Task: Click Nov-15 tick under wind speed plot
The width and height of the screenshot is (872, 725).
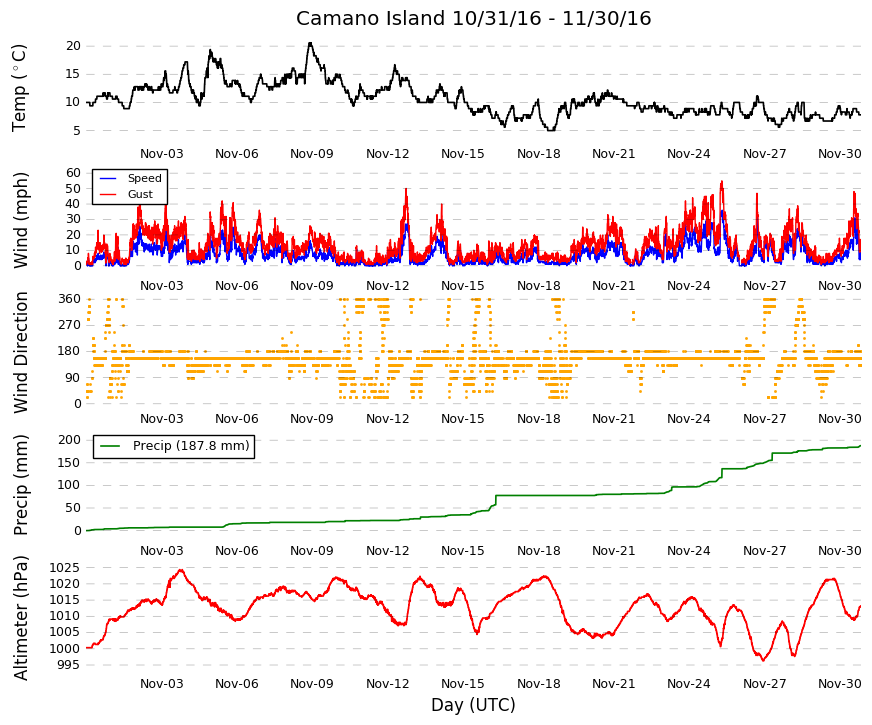Action: click(x=463, y=285)
